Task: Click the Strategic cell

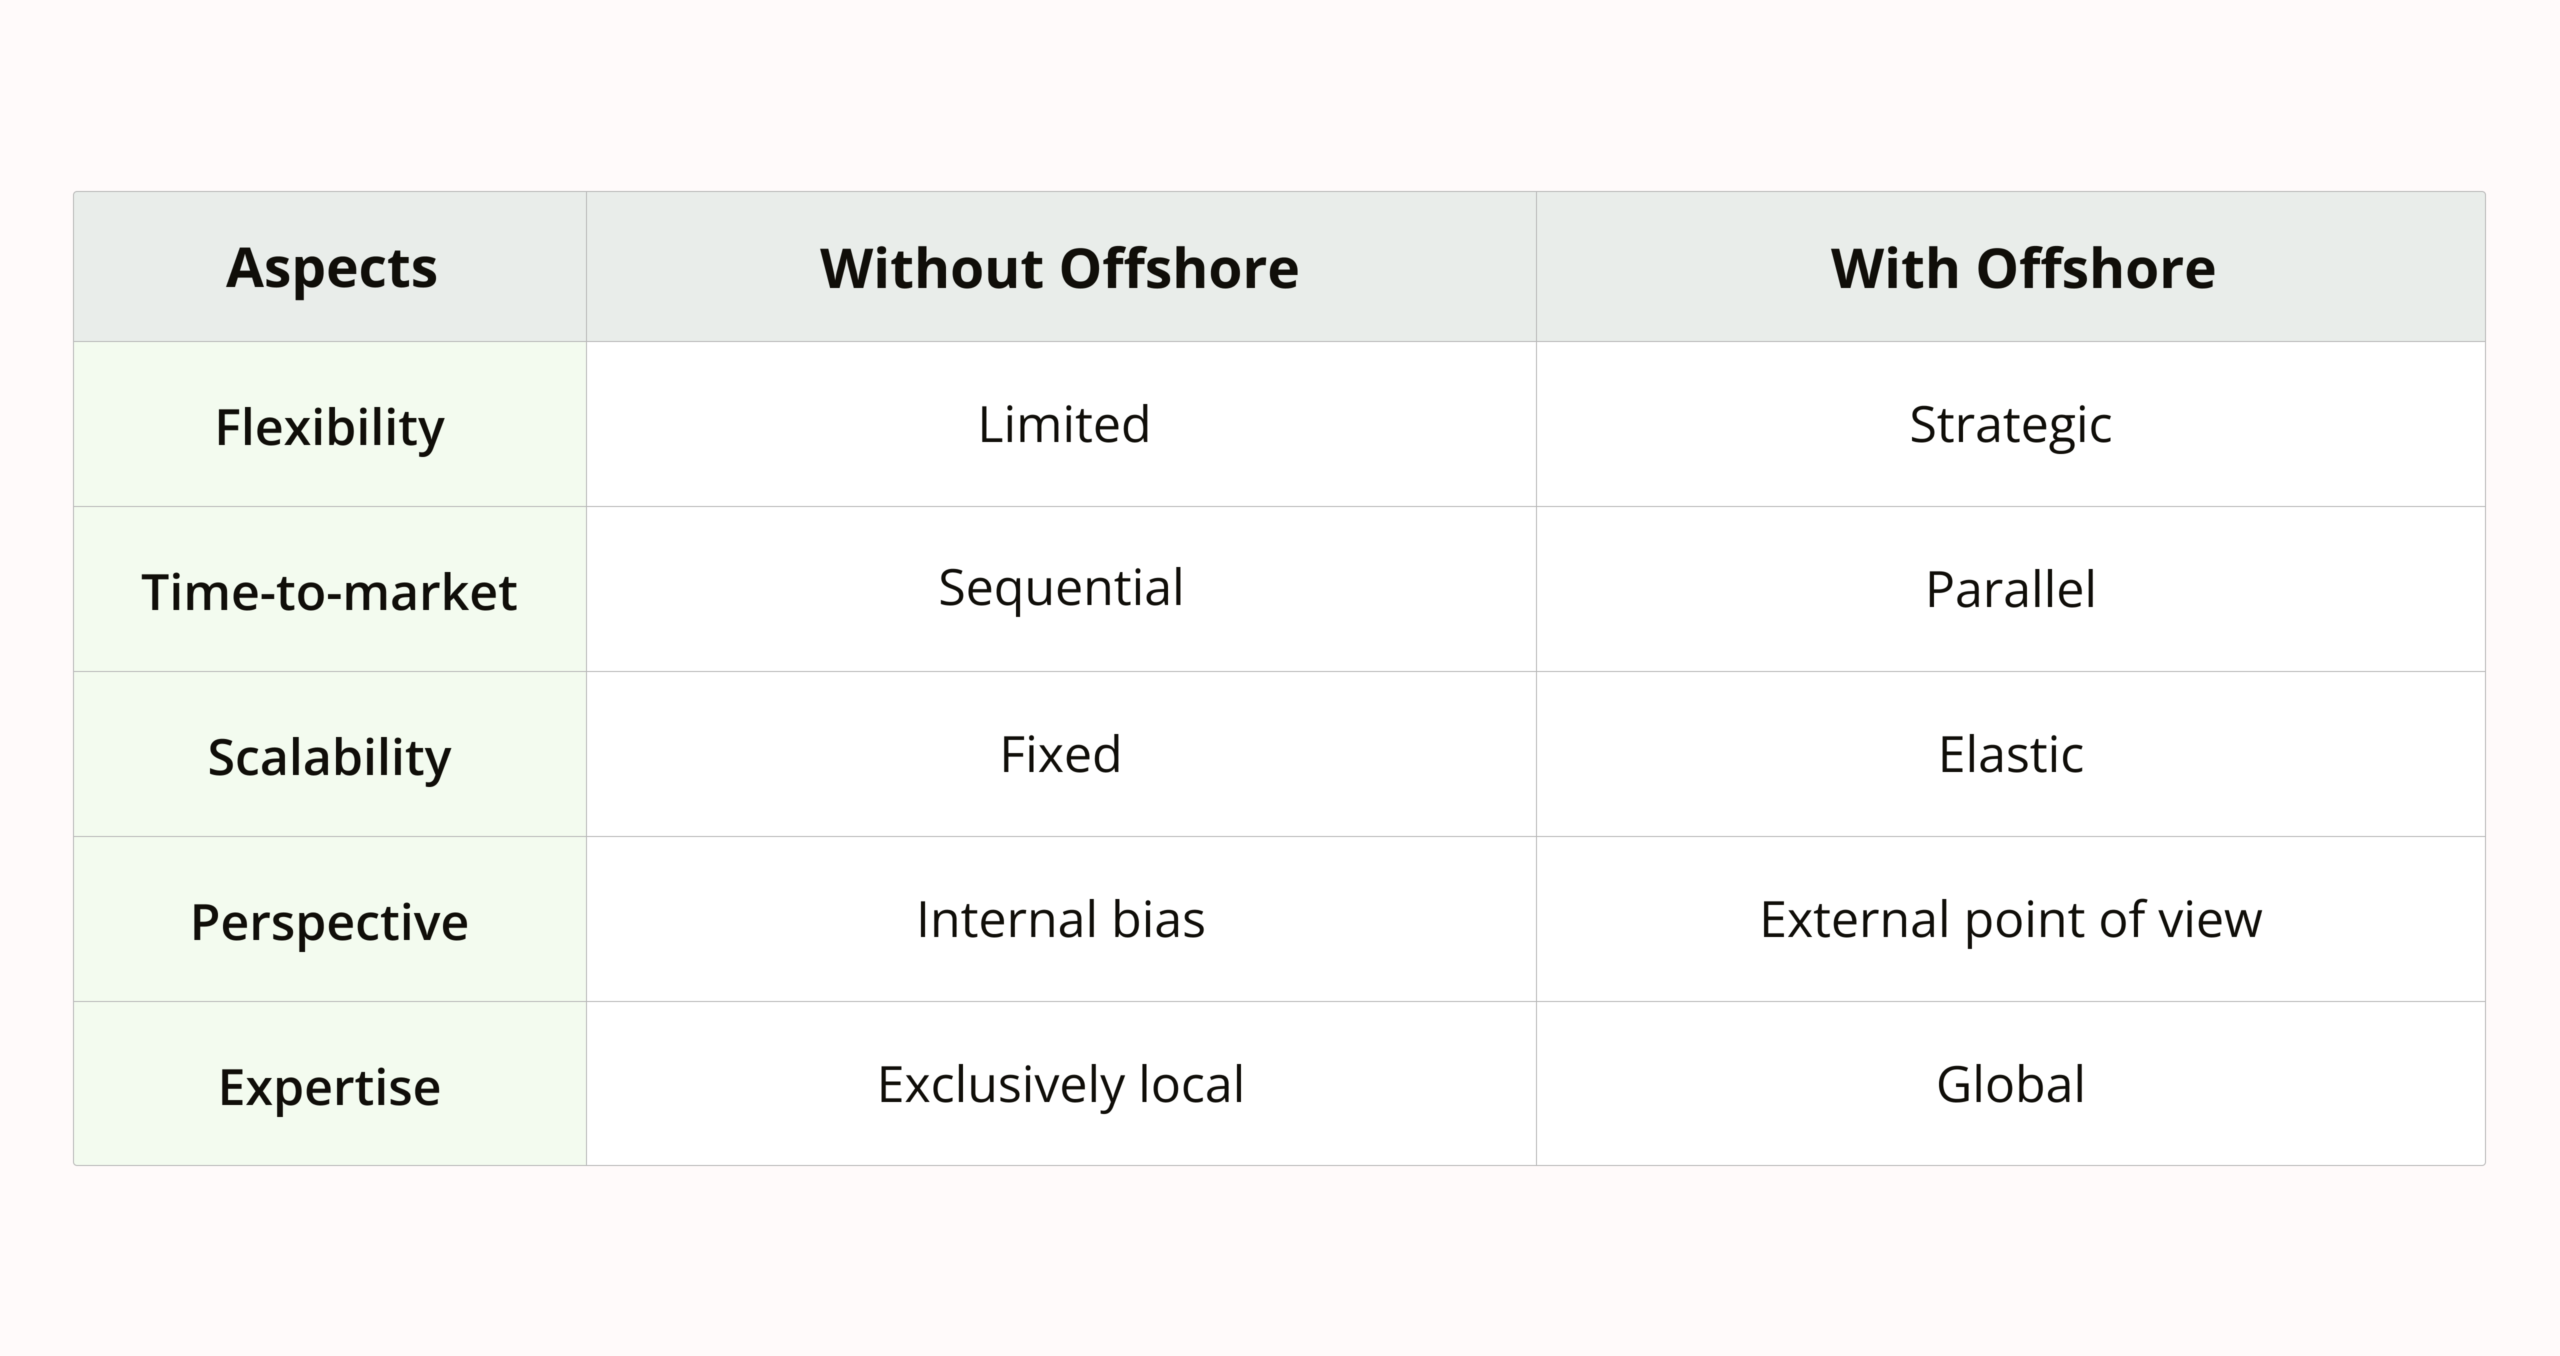Action: coord(2010,425)
